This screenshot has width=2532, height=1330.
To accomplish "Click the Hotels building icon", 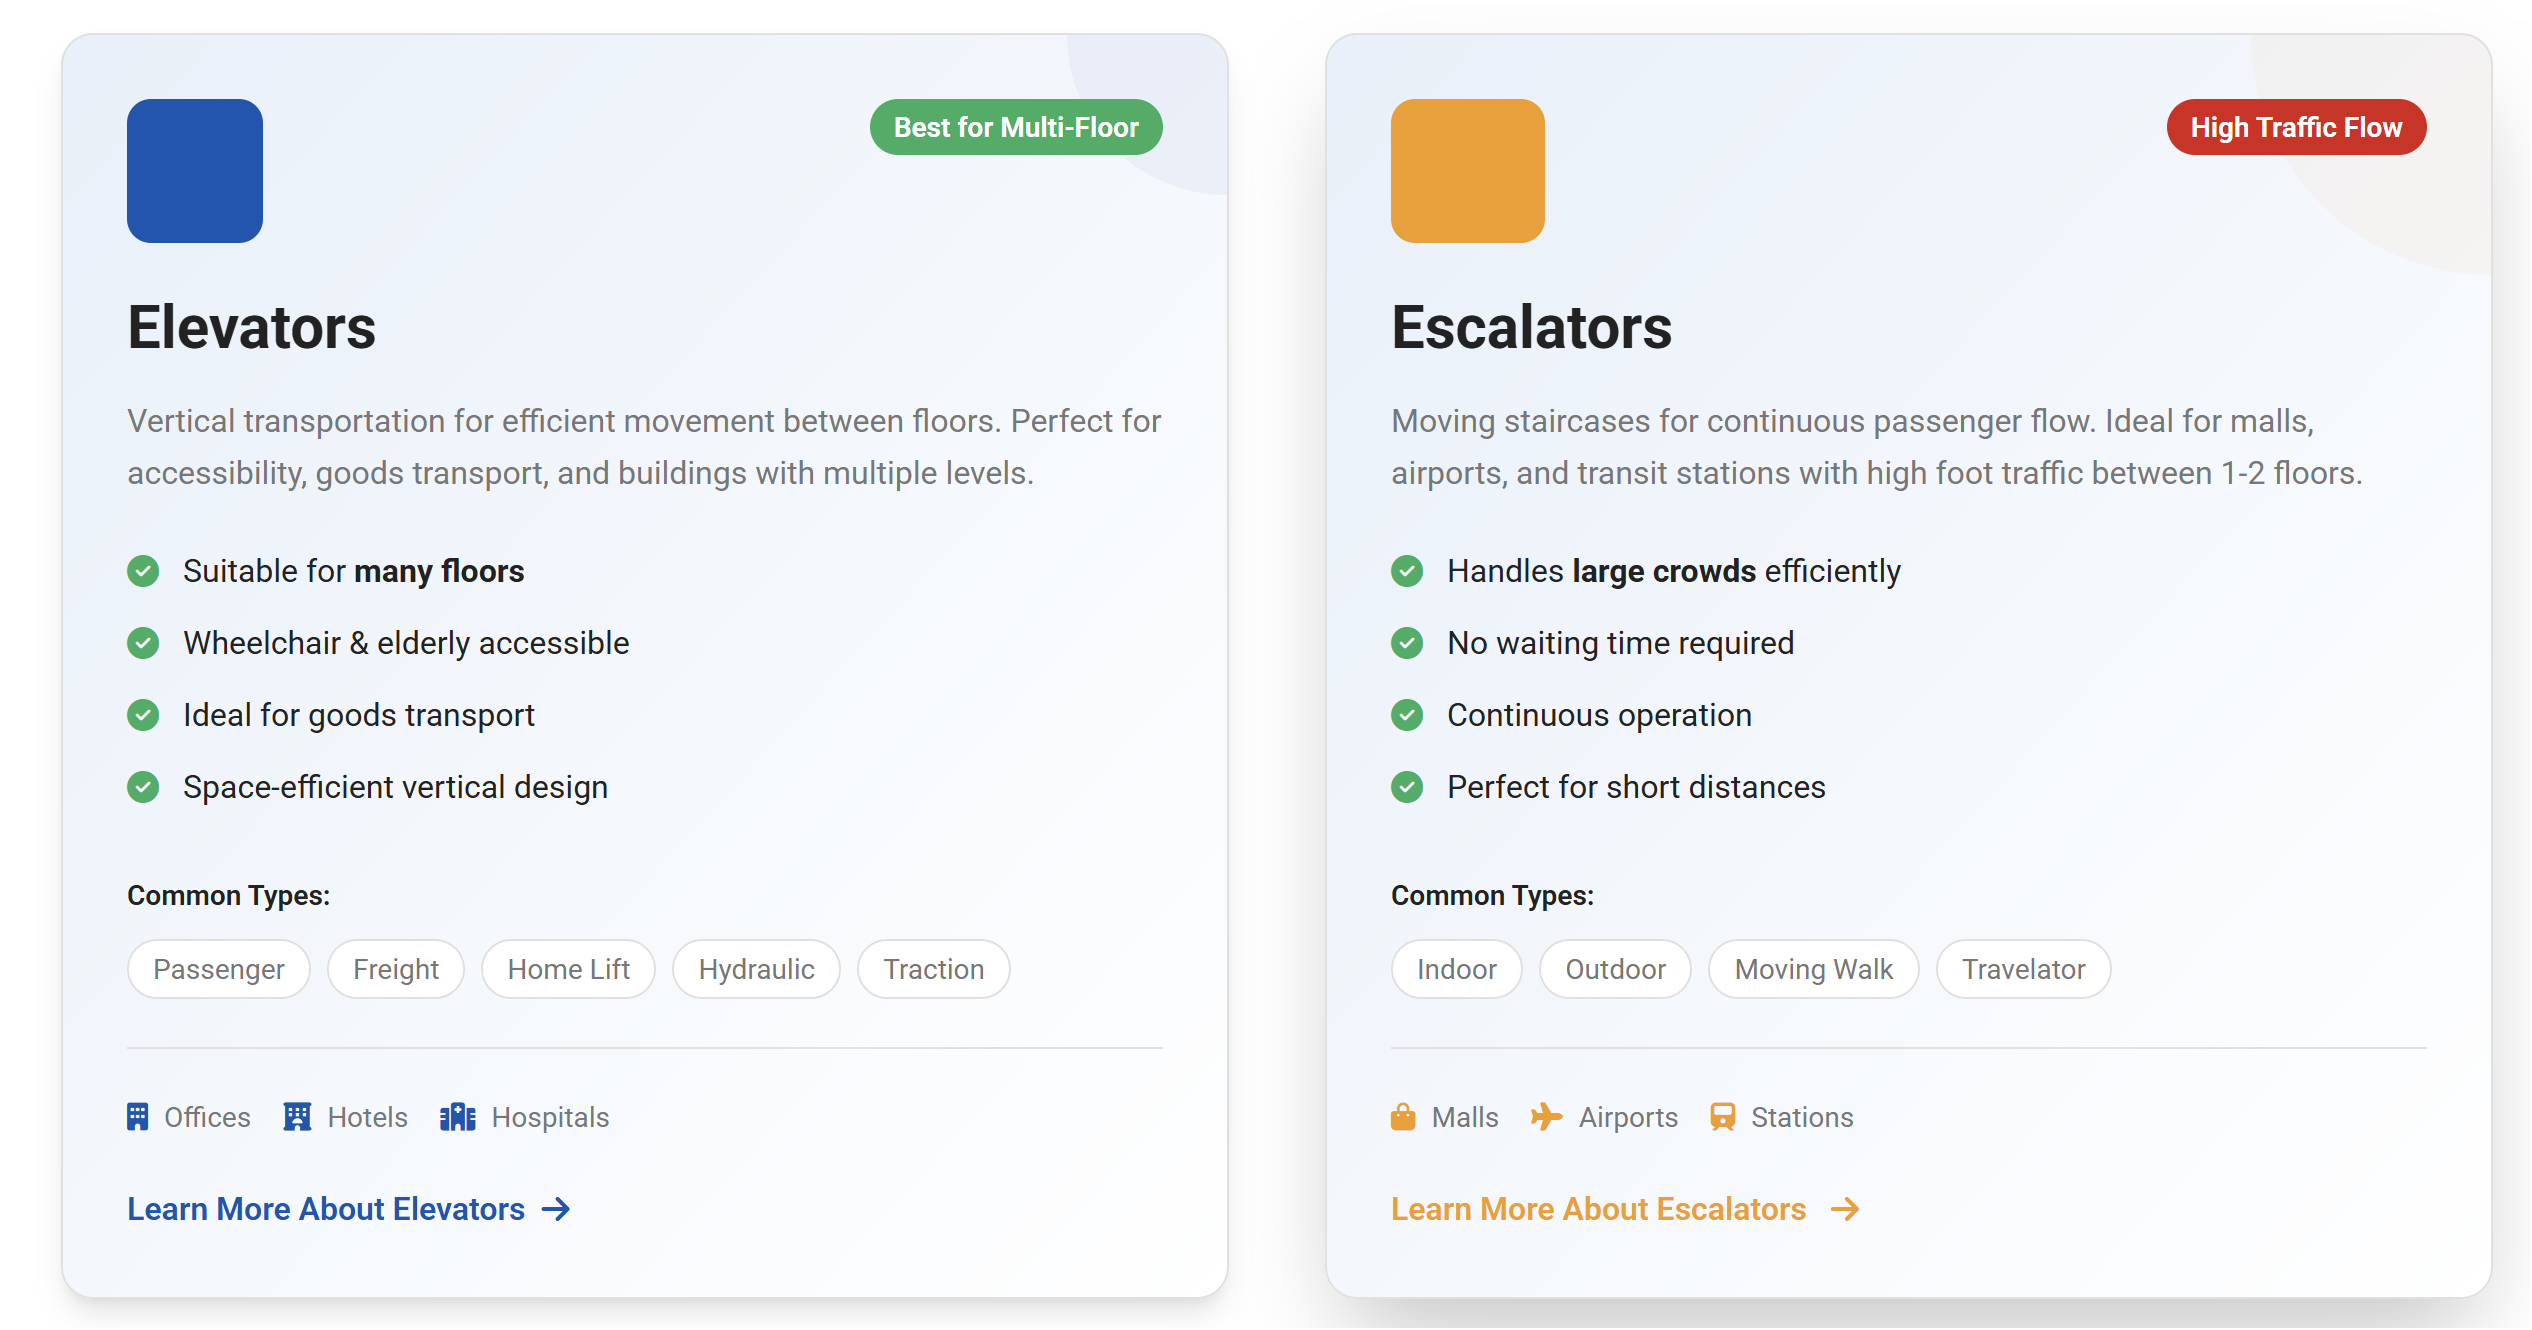I will pyautogui.click(x=297, y=1117).
